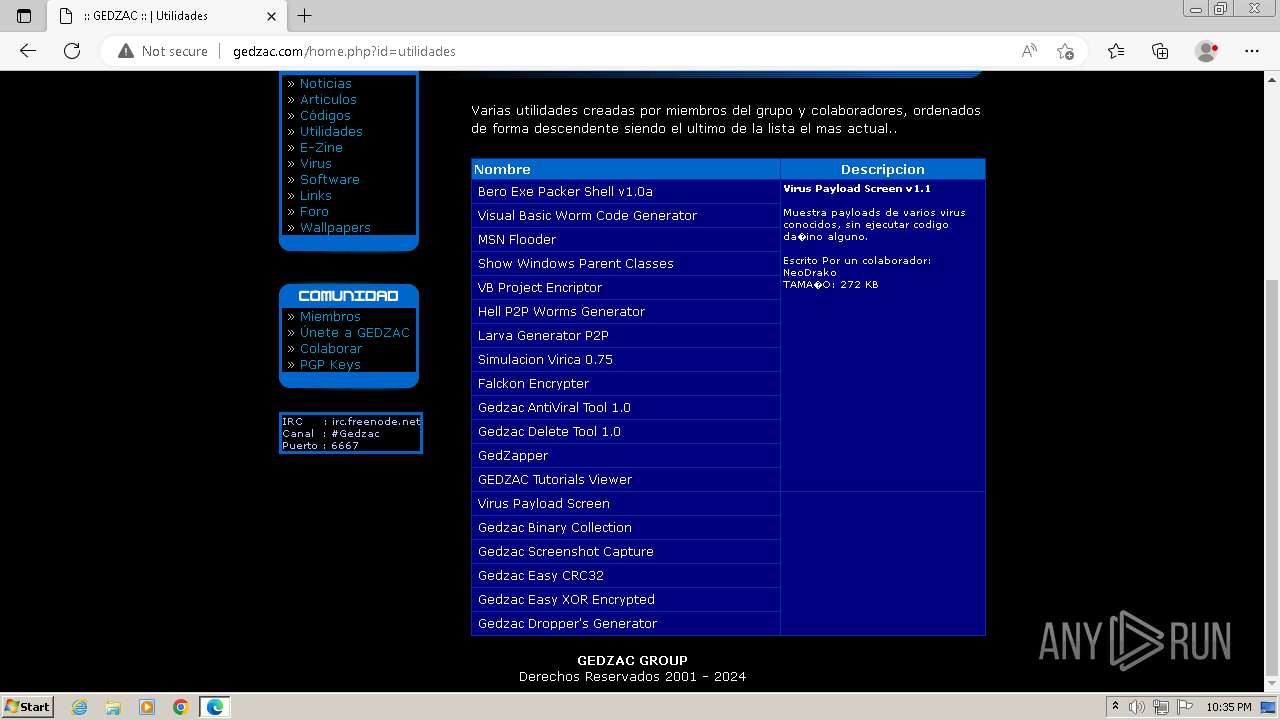Select Larva Generator P2P row
This screenshot has height=720, width=1280.
pos(625,335)
